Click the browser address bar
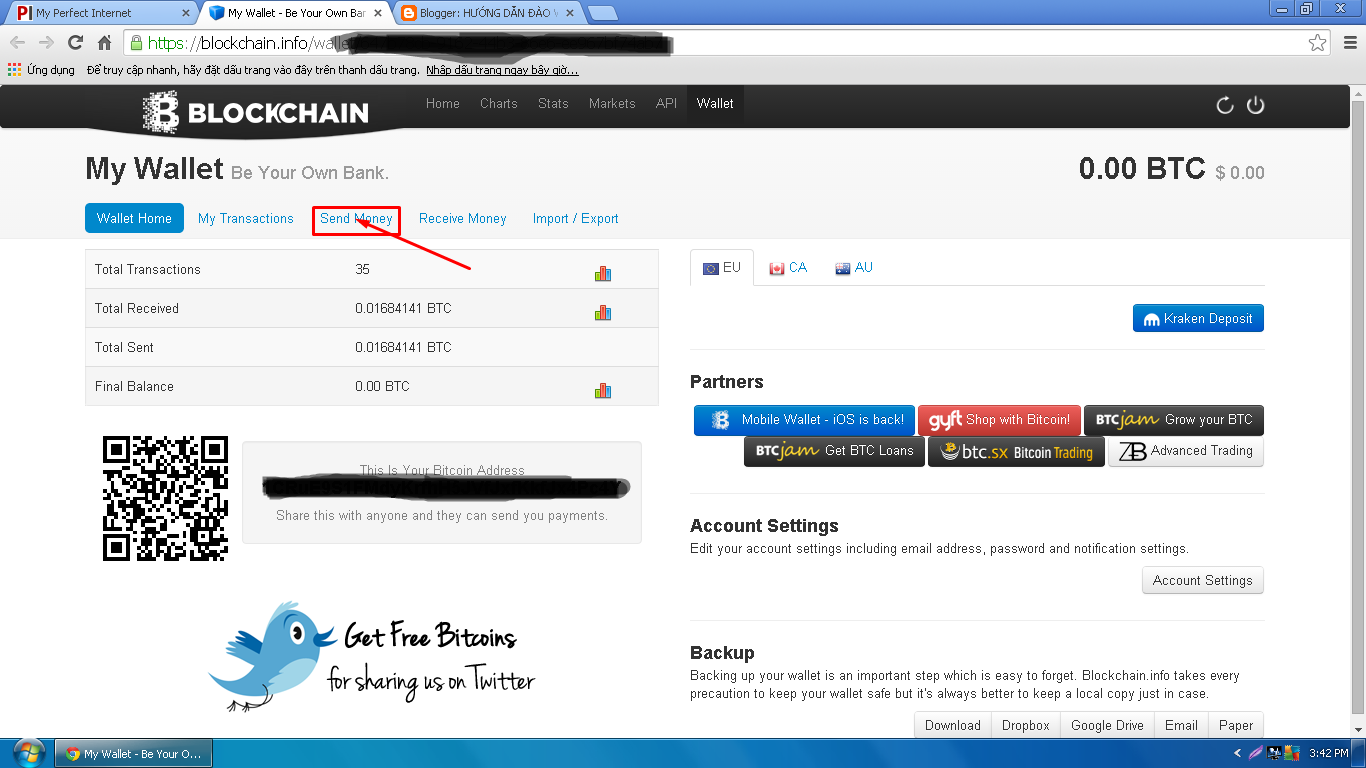The width and height of the screenshot is (1366, 768). pyautogui.click(x=728, y=43)
